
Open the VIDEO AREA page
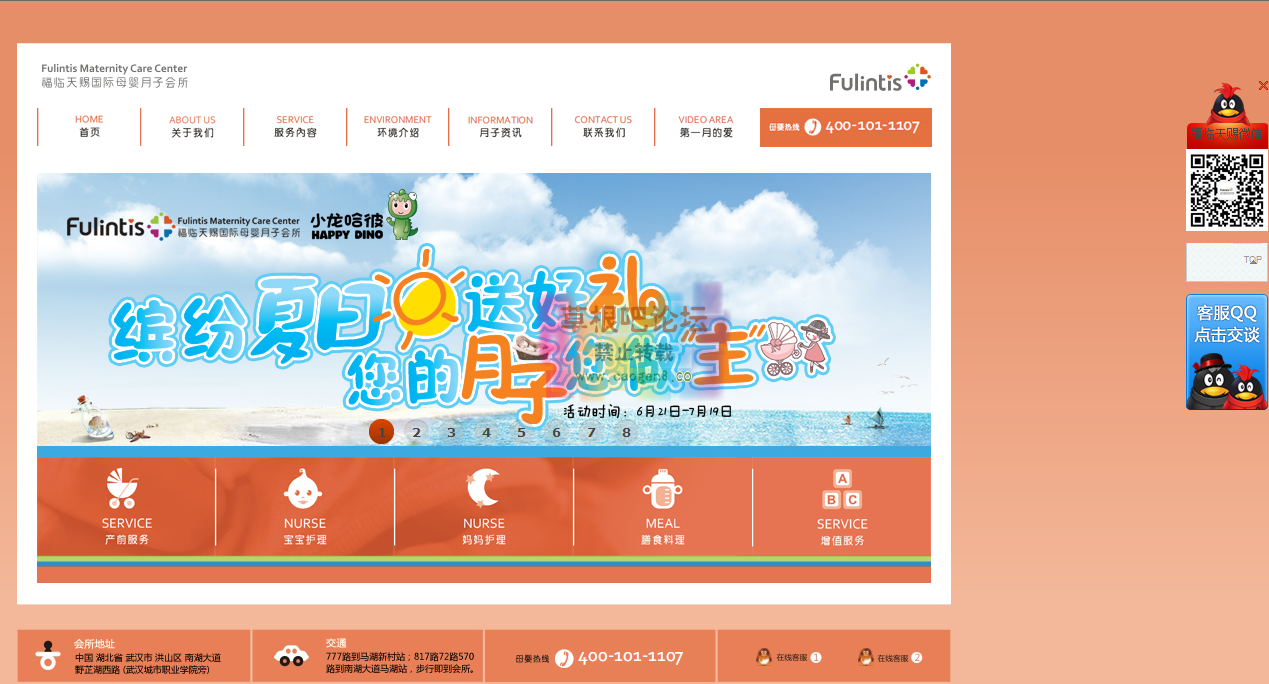705,126
